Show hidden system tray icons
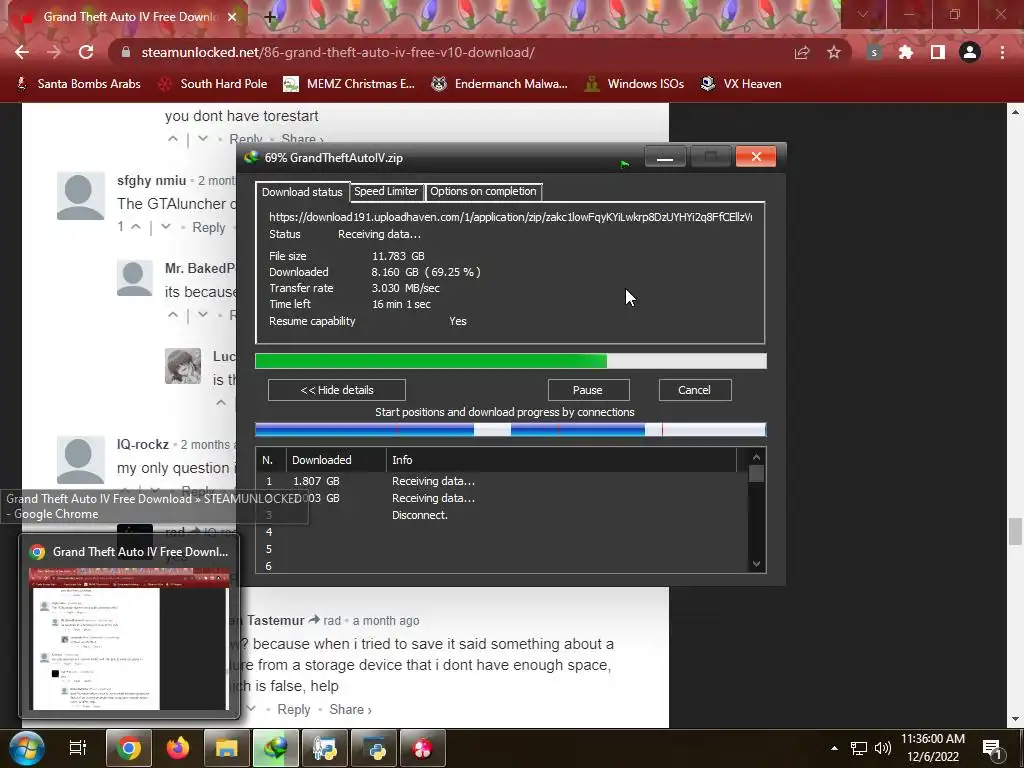The width and height of the screenshot is (1024, 768). (x=834, y=748)
